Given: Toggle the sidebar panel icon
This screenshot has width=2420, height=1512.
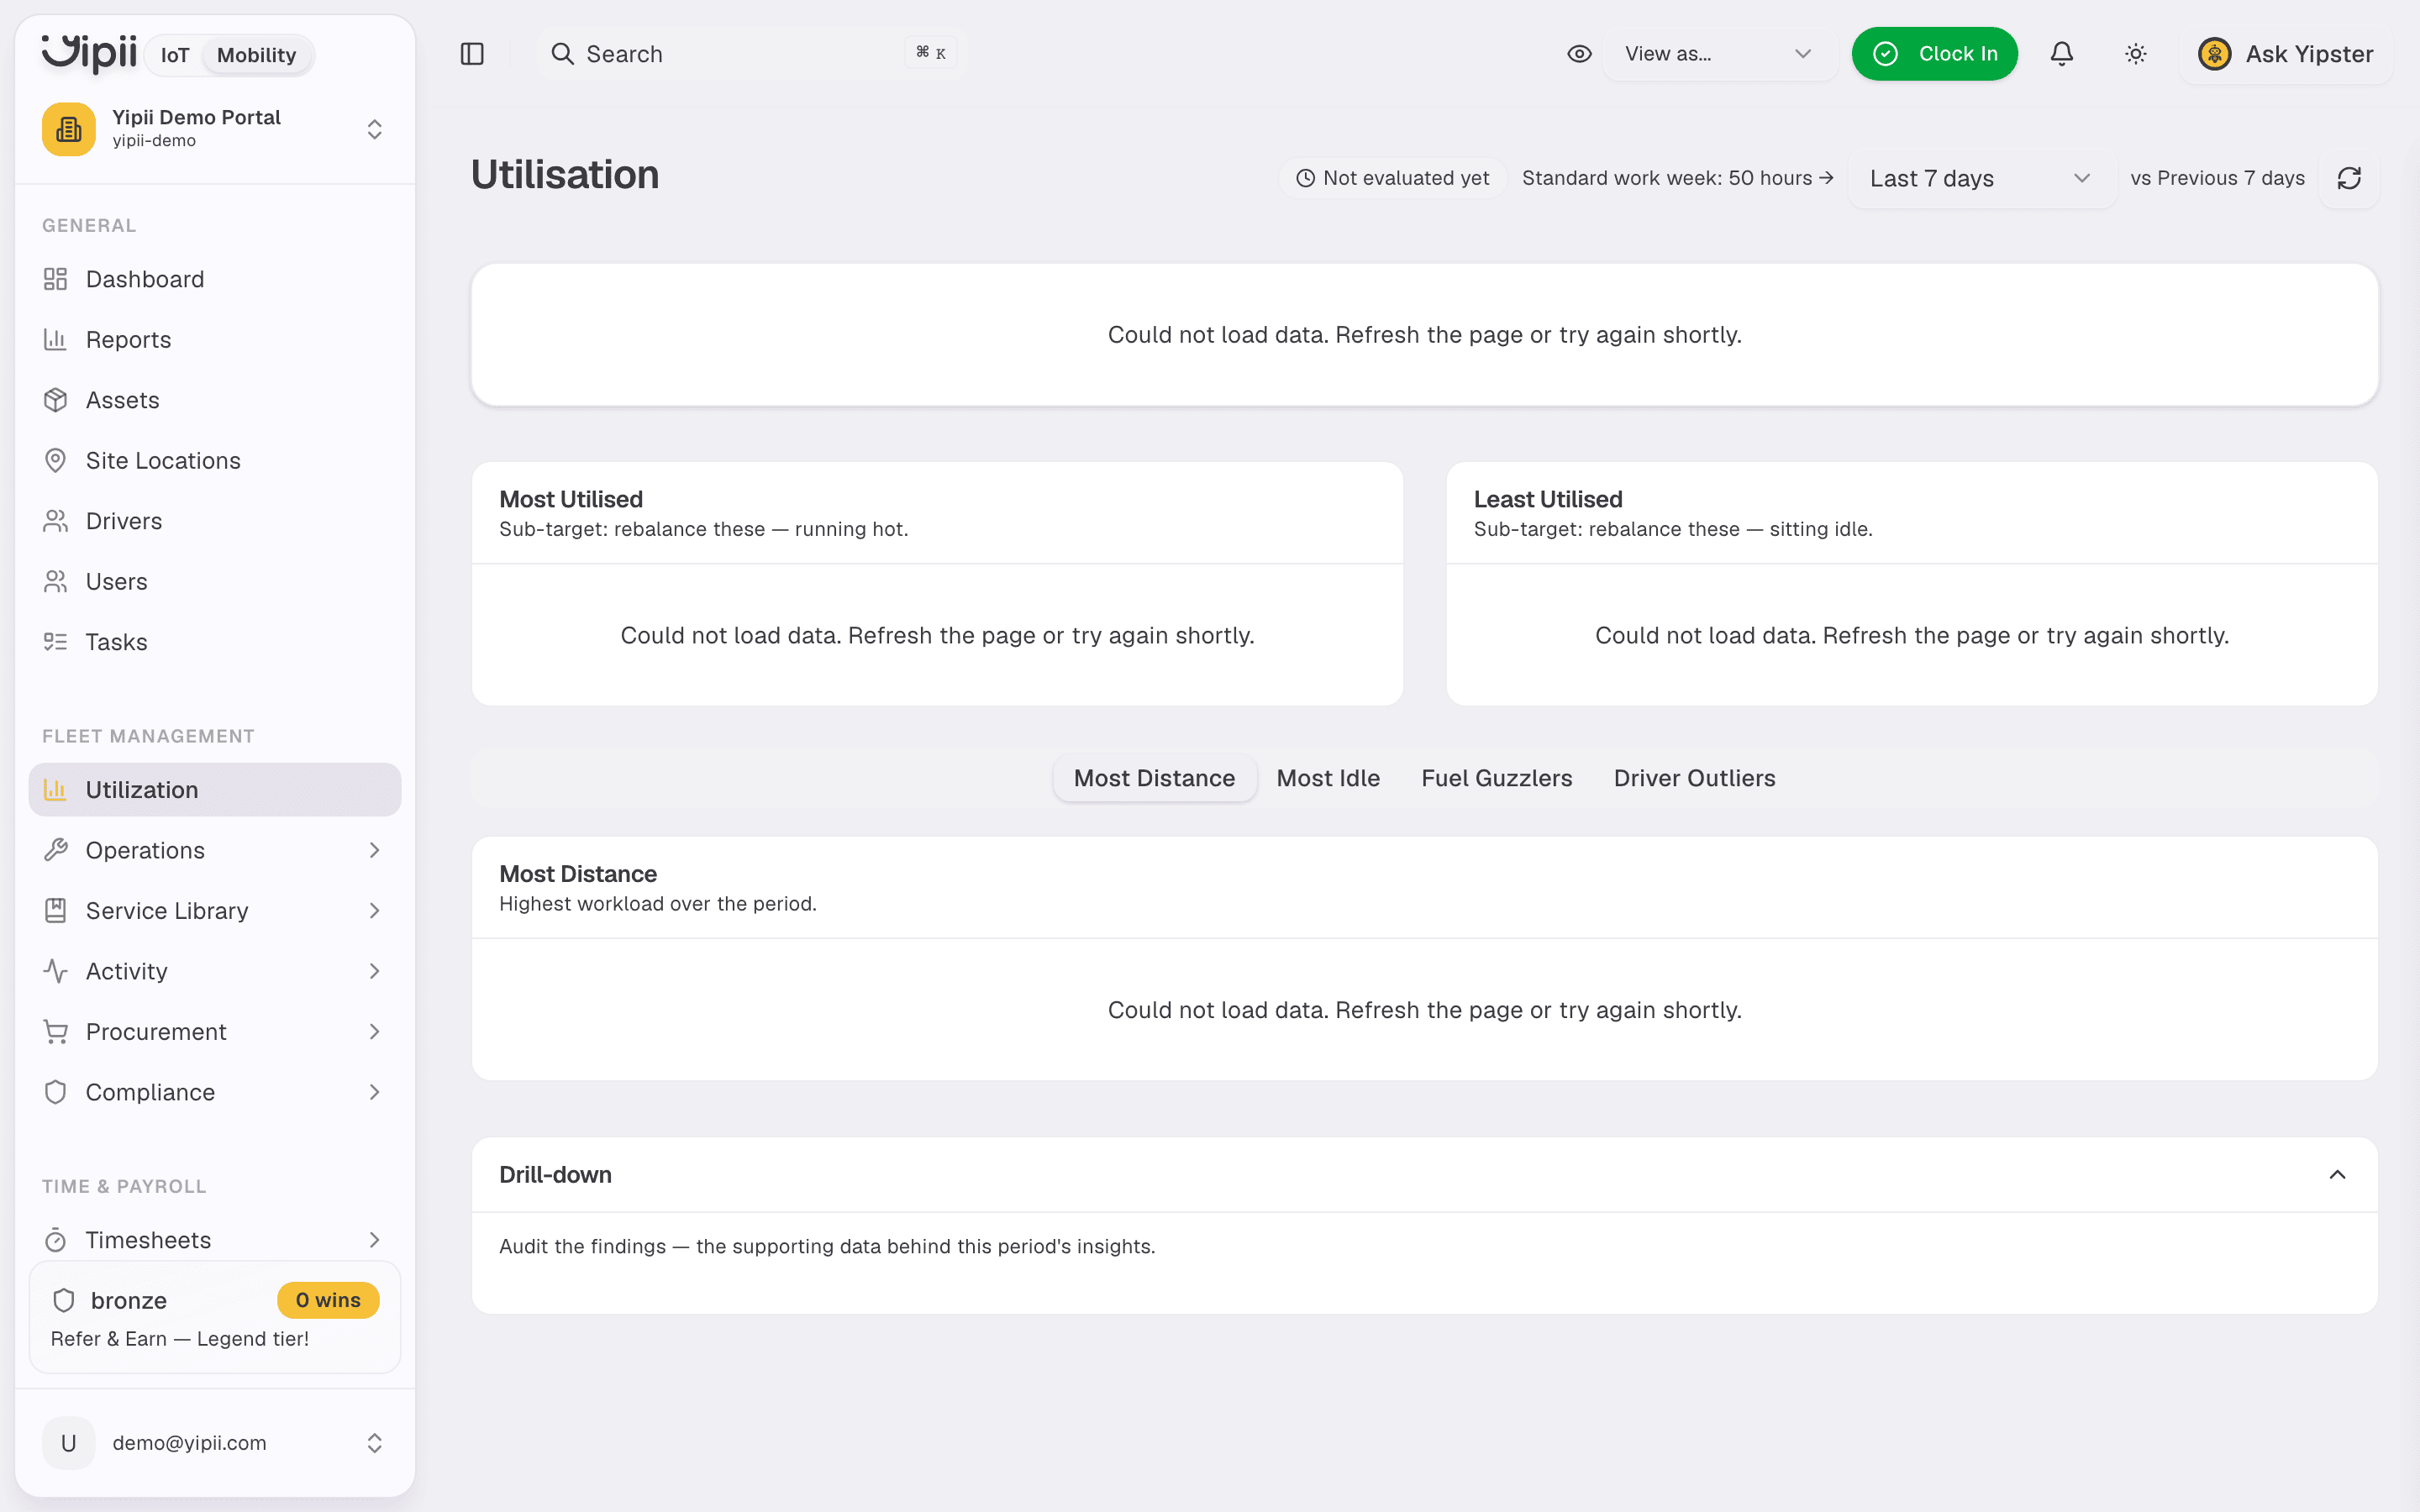Looking at the screenshot, I should pyautogui.click(x=472, y=54).
